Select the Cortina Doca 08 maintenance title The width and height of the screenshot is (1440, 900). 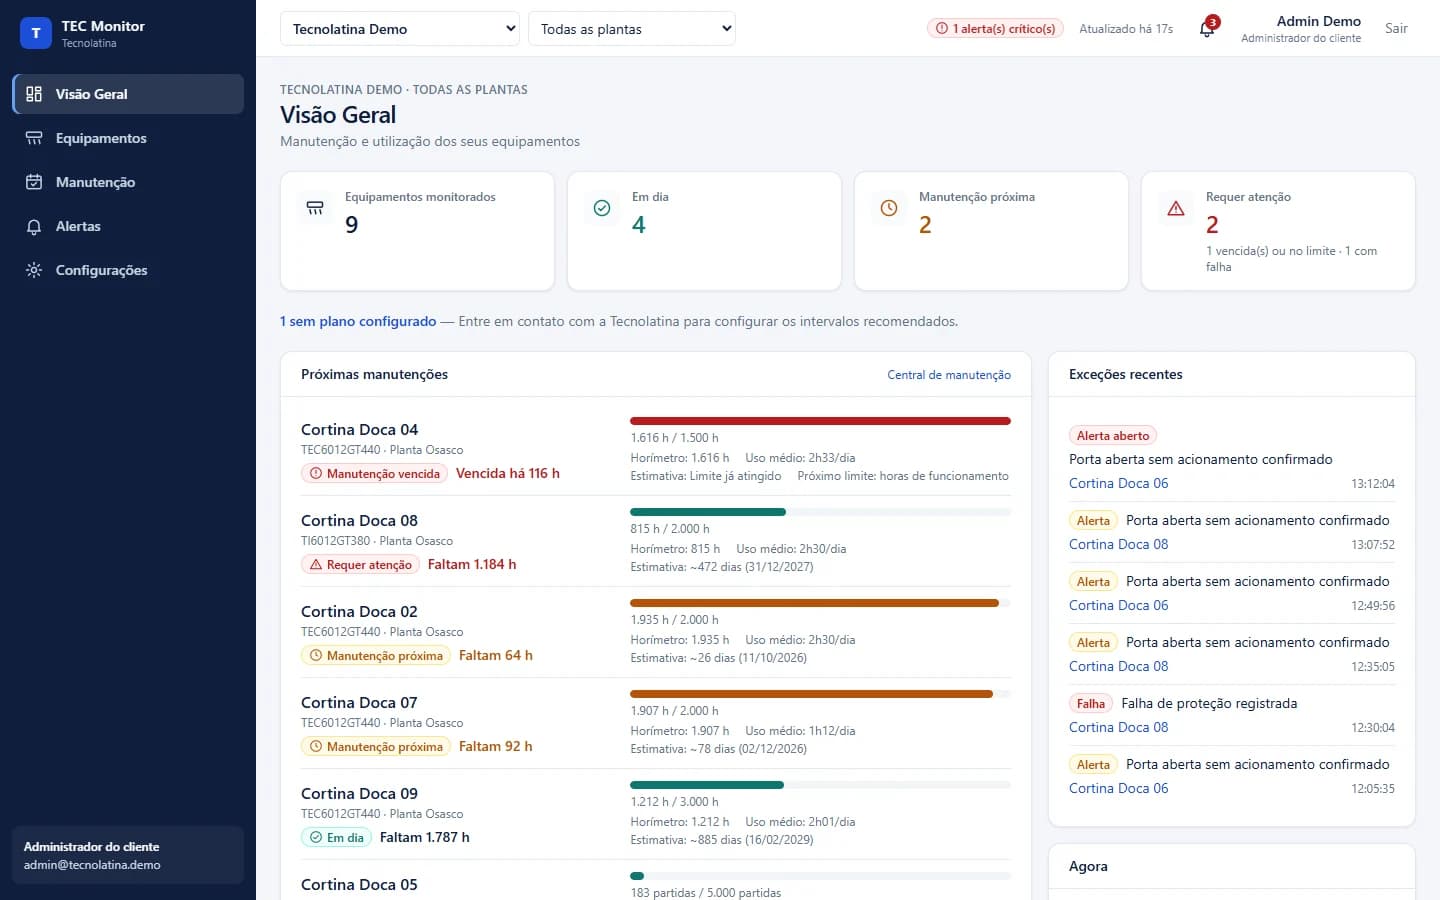[359, 521]
